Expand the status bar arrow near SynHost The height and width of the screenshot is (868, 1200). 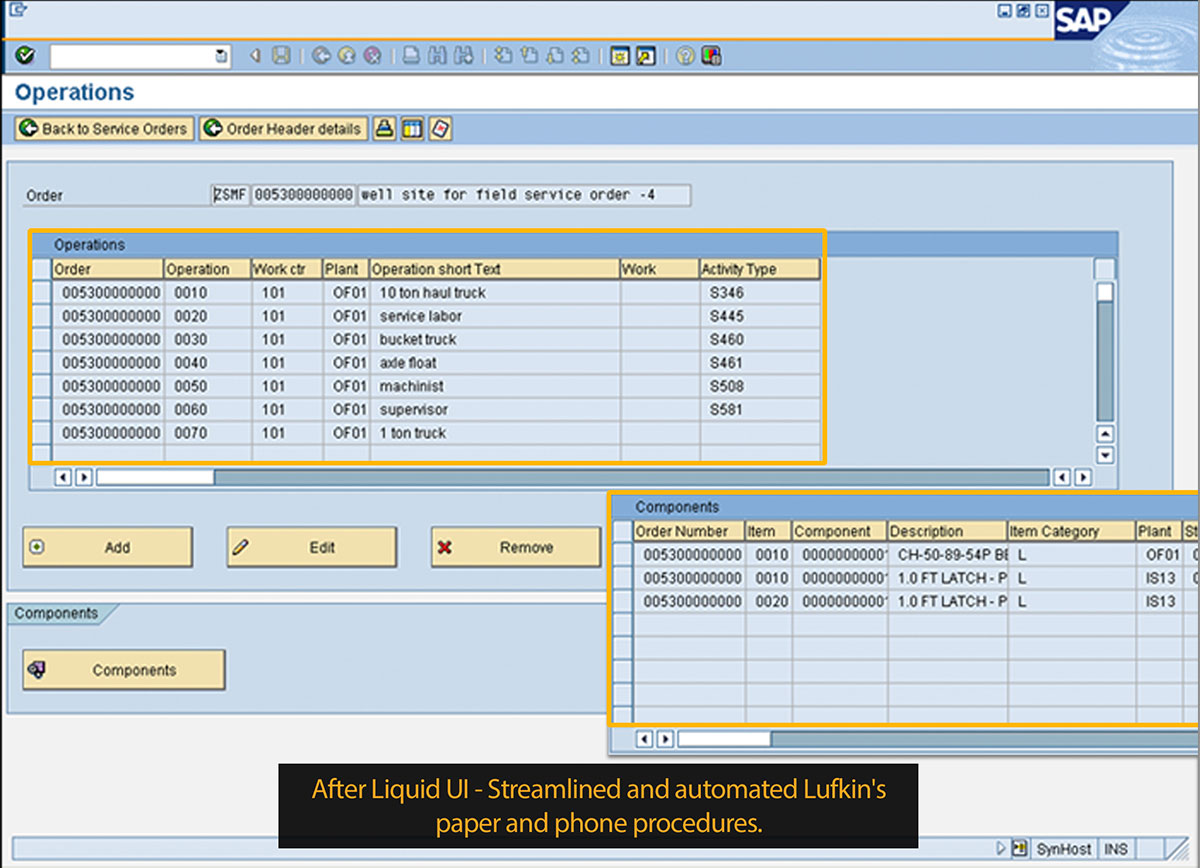(x=1001, y=848)
